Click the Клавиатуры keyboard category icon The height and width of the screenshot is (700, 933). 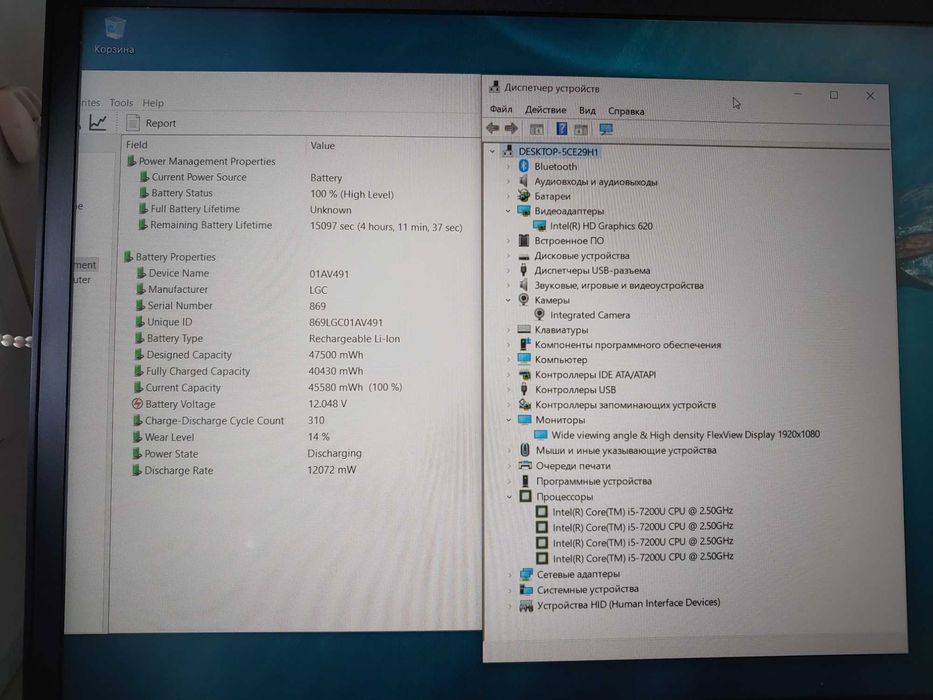524,329
